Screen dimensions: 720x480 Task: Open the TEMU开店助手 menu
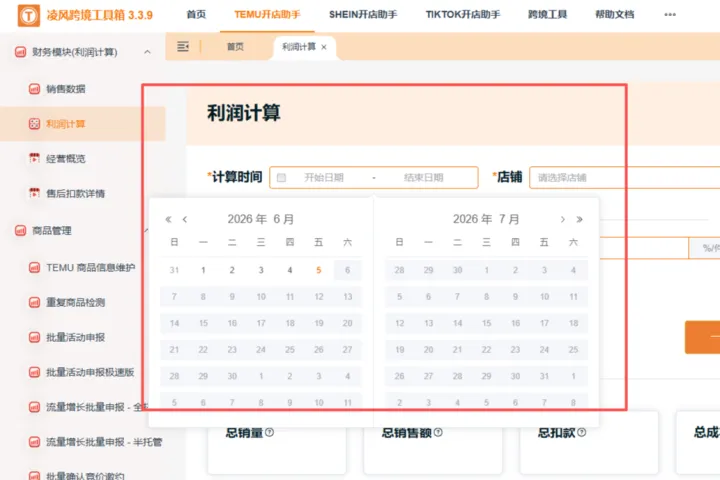(267, 15)
